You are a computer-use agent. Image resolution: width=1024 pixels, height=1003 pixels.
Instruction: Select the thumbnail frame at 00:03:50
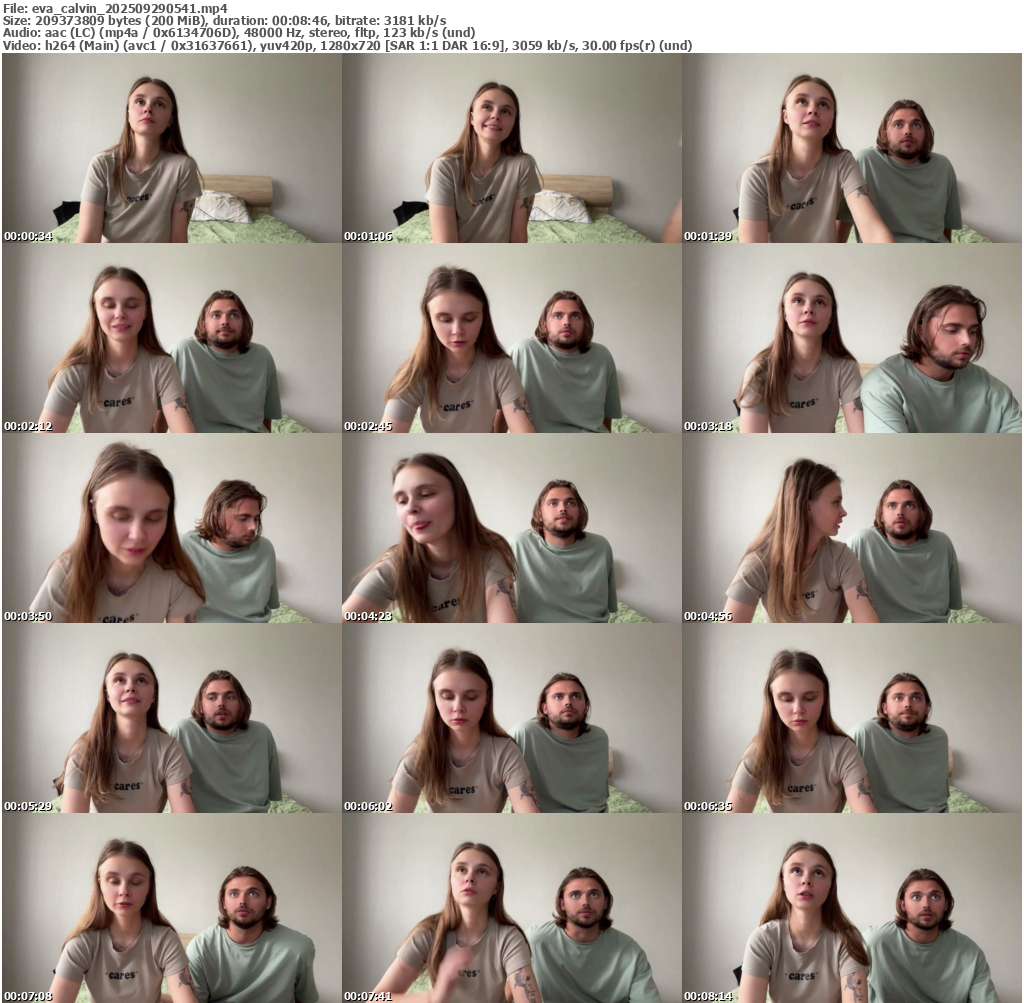[172, 528]
